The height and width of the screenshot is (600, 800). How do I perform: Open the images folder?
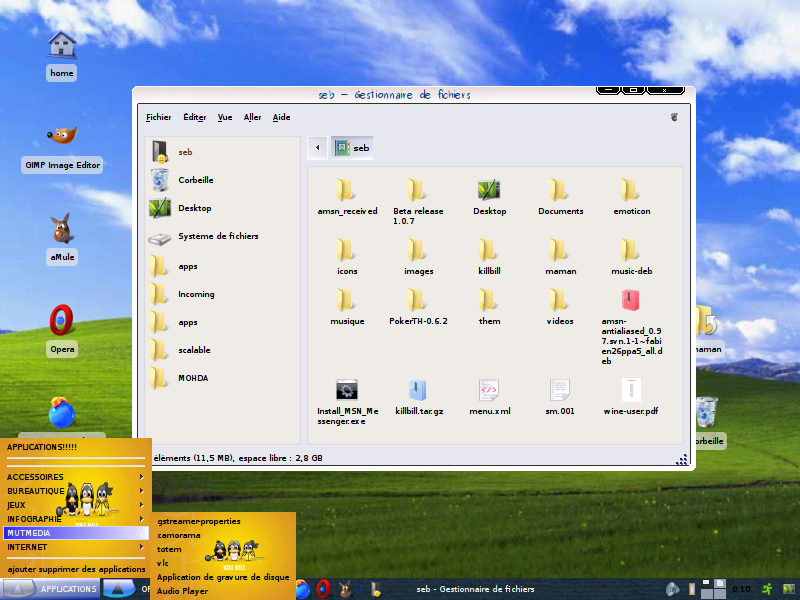pyautogui.click(x=418, y=257)
